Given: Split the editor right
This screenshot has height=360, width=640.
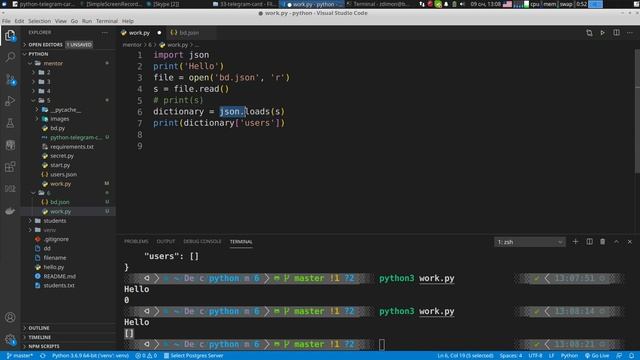Looking at the screenshot, I should tap(616, 33).
